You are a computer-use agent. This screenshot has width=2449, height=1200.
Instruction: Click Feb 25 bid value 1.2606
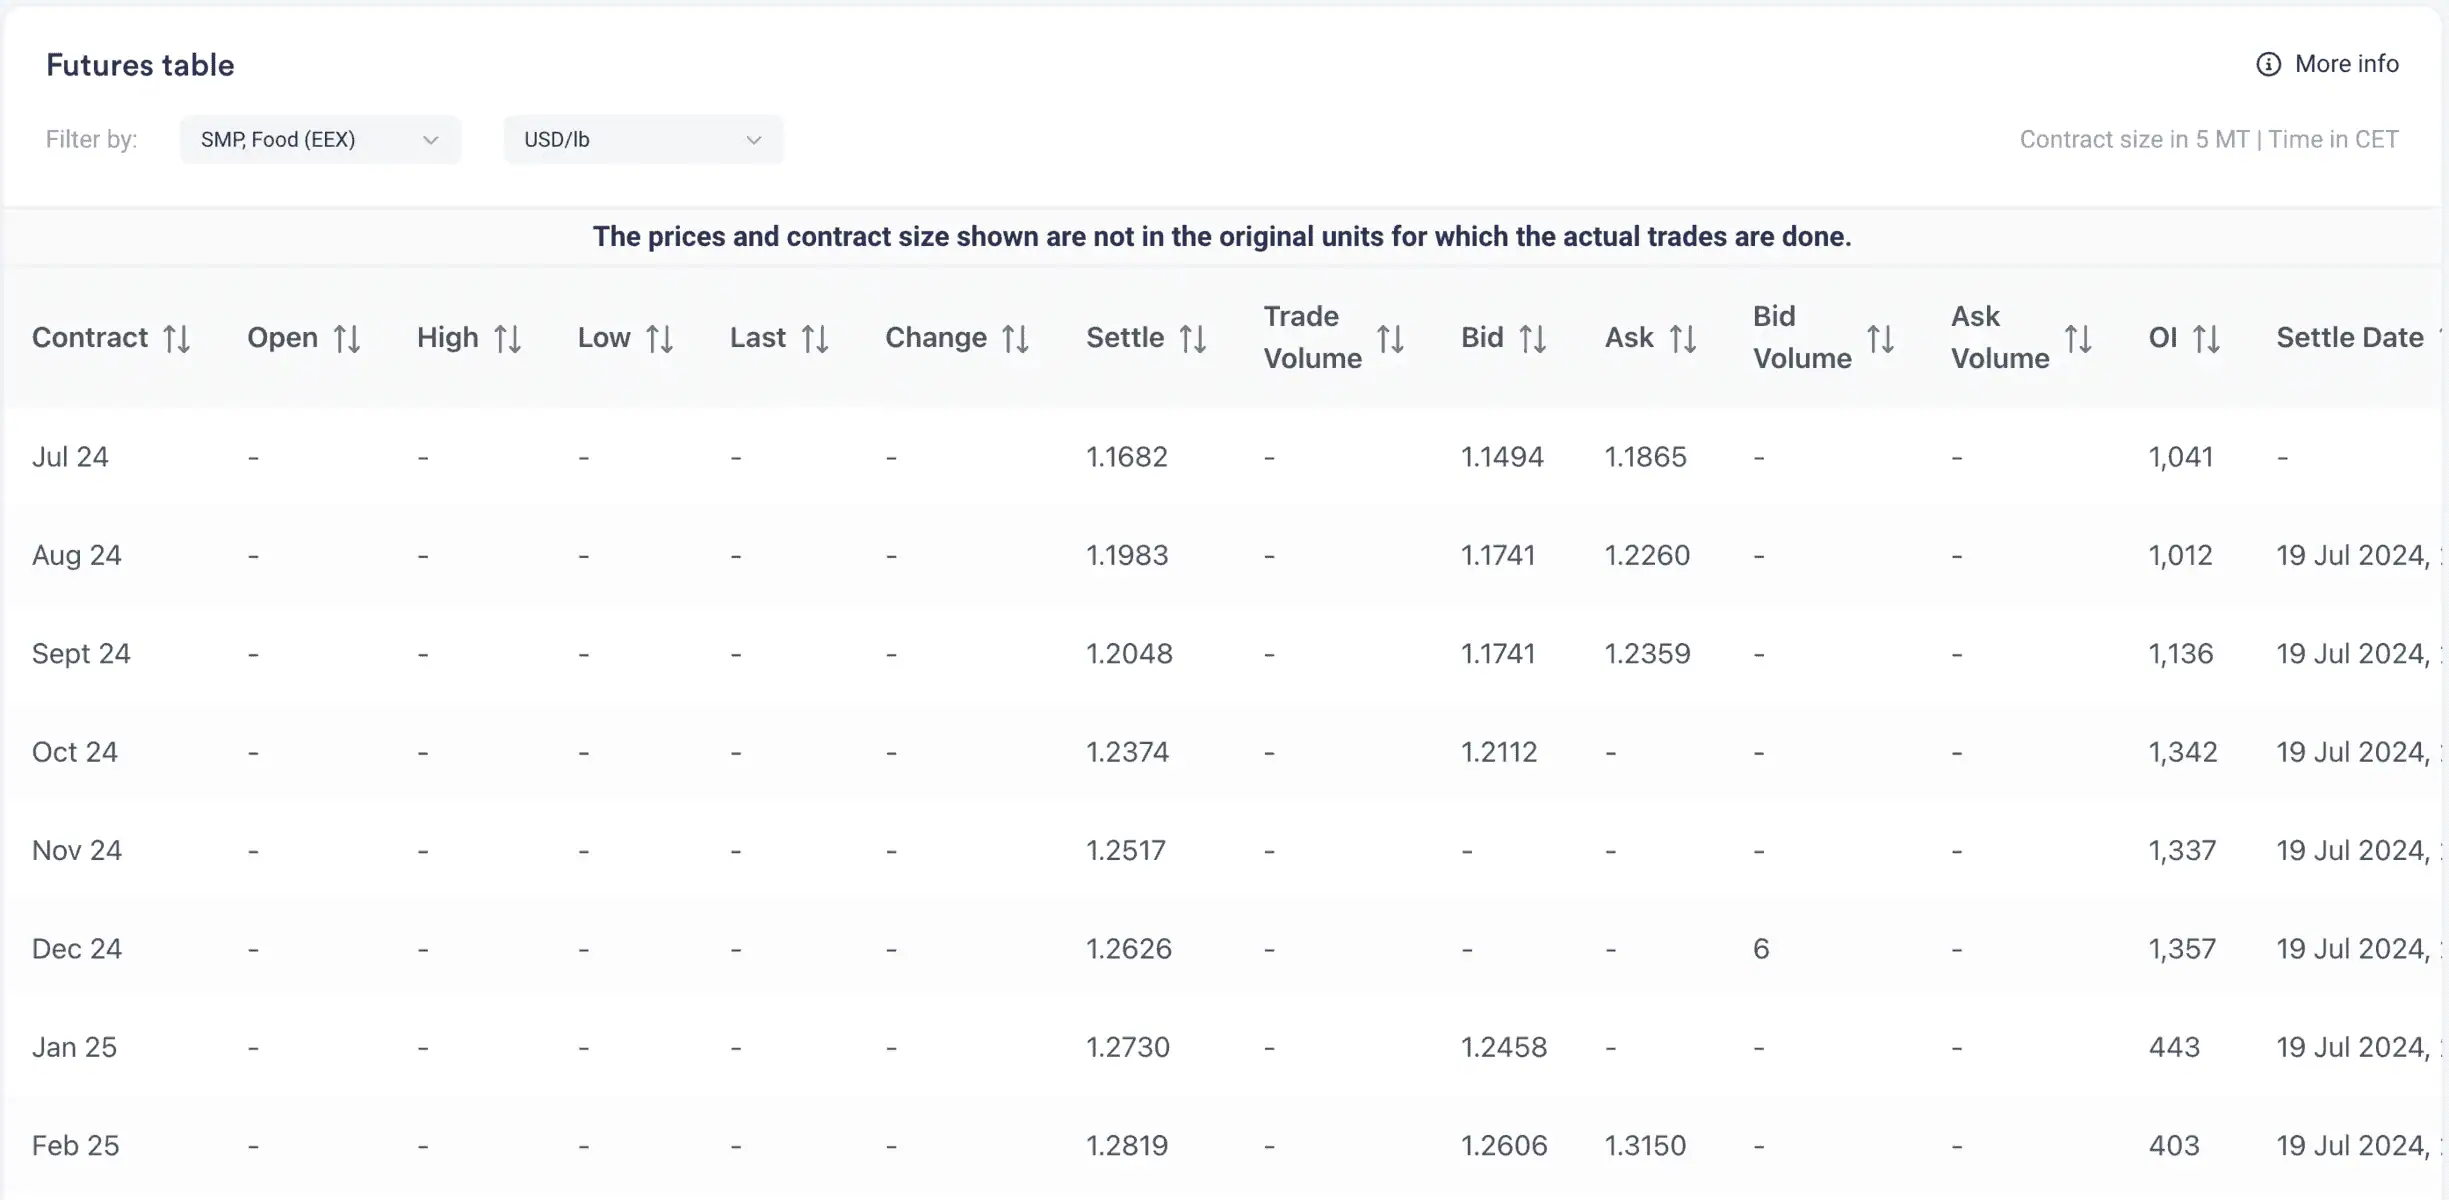tap(1504, 1146)
